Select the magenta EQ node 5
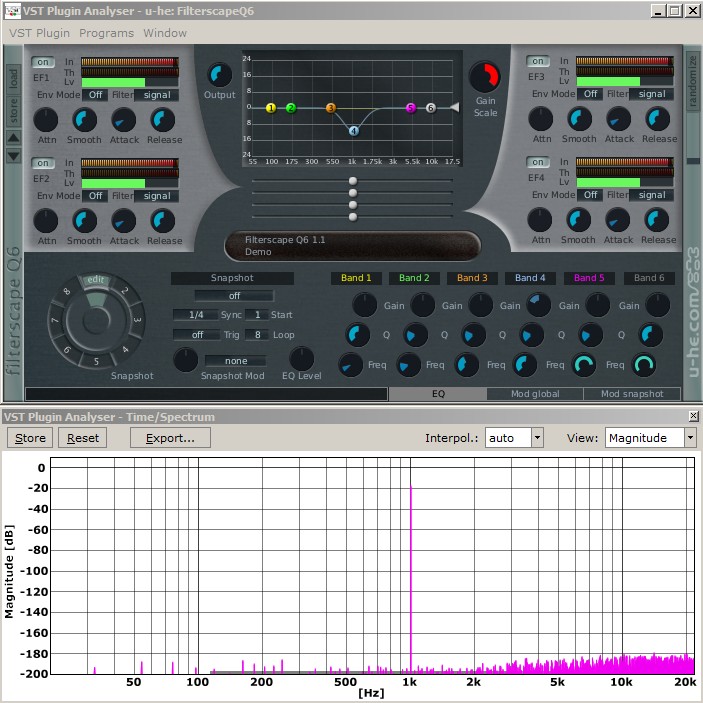 411,108
